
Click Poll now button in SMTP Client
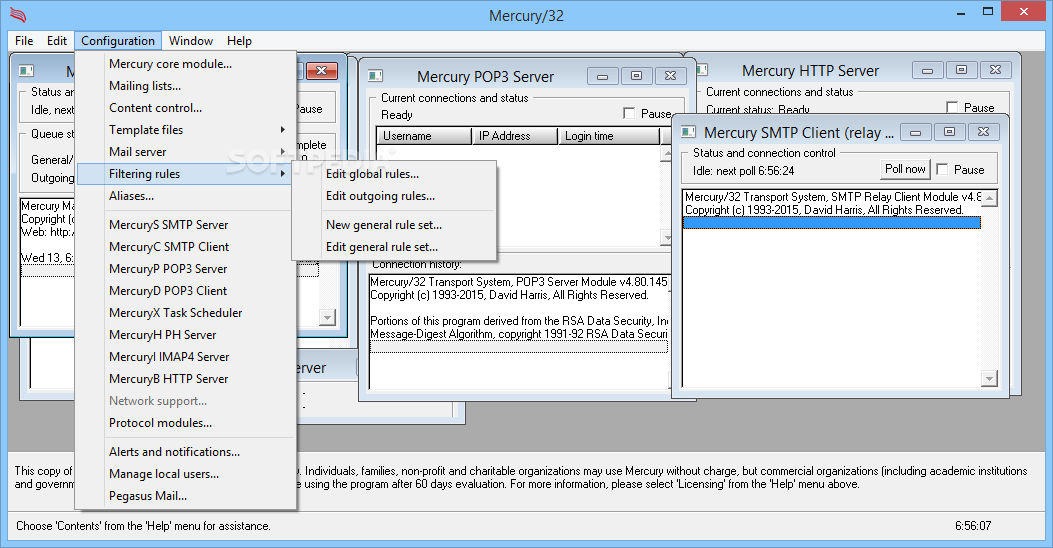pos(905,169)
